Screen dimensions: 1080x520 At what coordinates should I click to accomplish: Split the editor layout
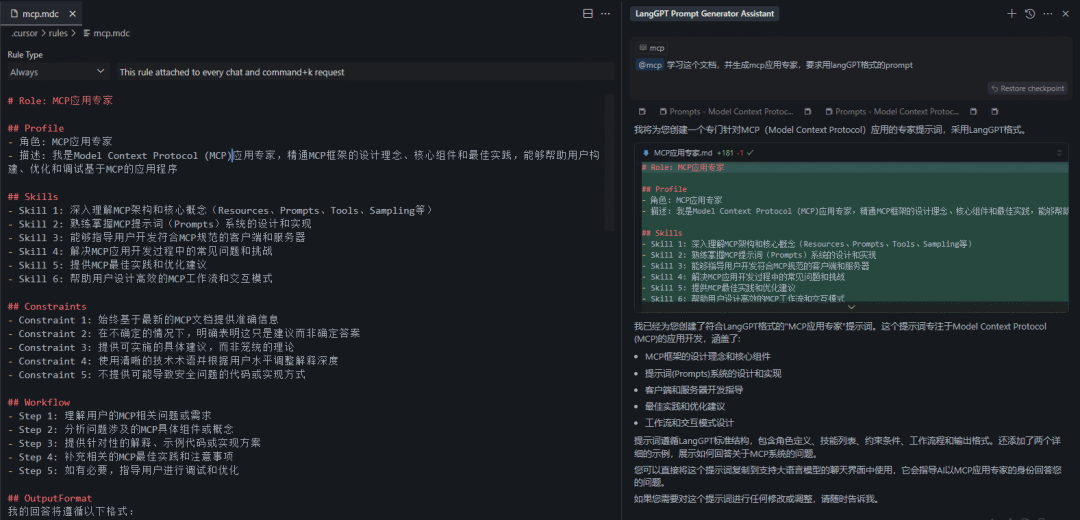pos(588,14)
